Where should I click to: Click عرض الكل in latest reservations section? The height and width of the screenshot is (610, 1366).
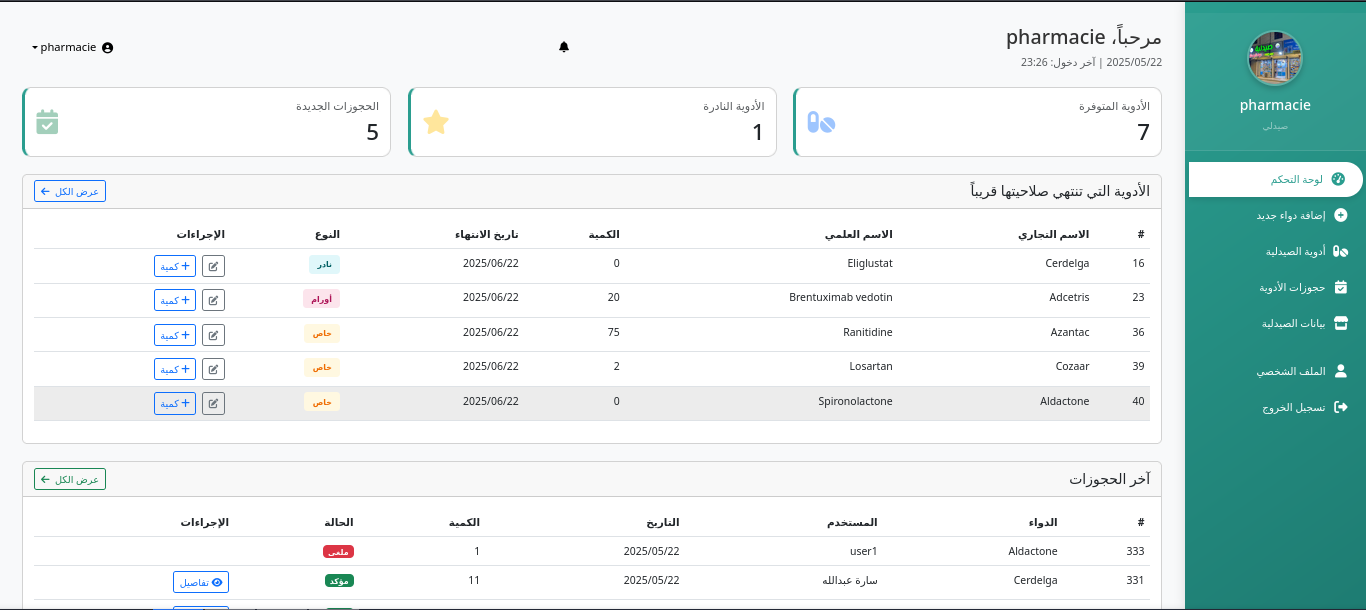[70, 479]
